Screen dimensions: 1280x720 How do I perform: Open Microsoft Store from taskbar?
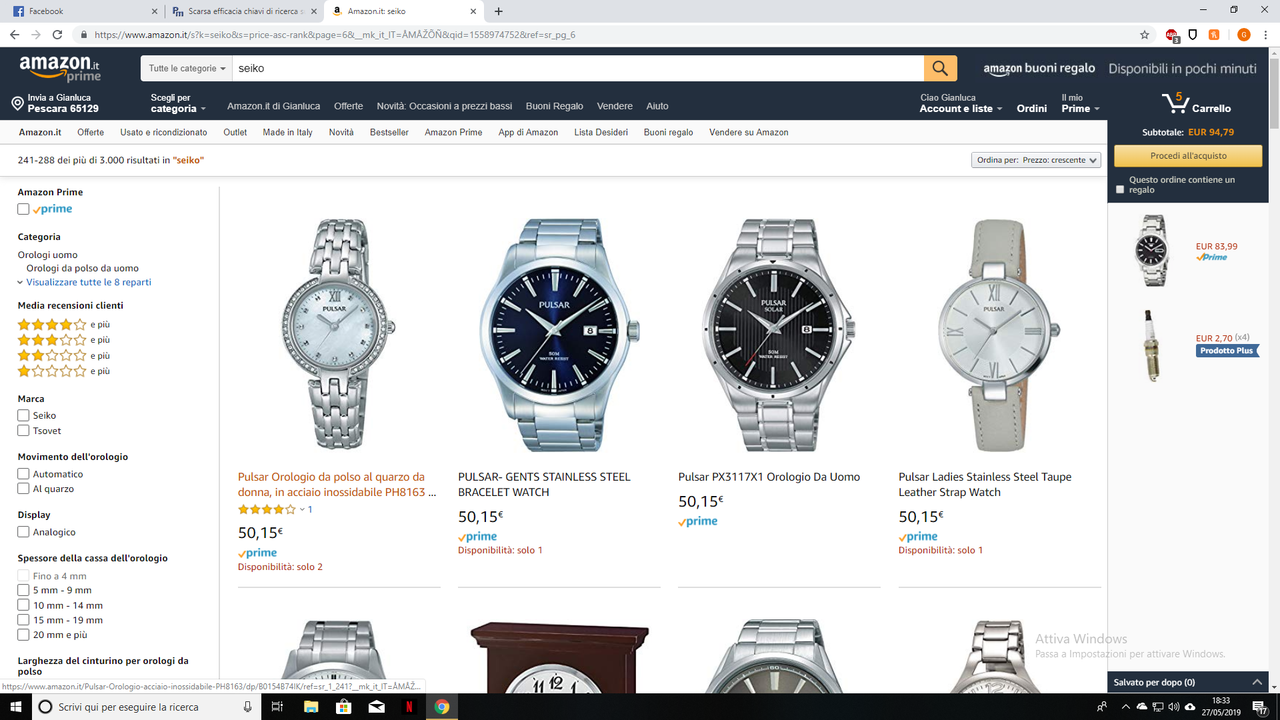343,707
